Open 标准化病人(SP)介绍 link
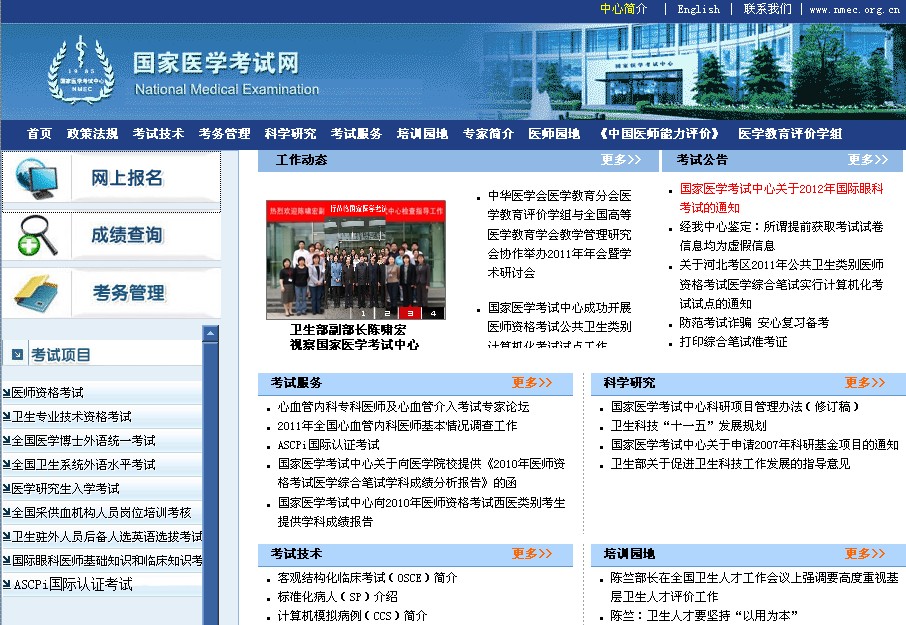This screenshot has height=625, width=906. click(337, 597)
